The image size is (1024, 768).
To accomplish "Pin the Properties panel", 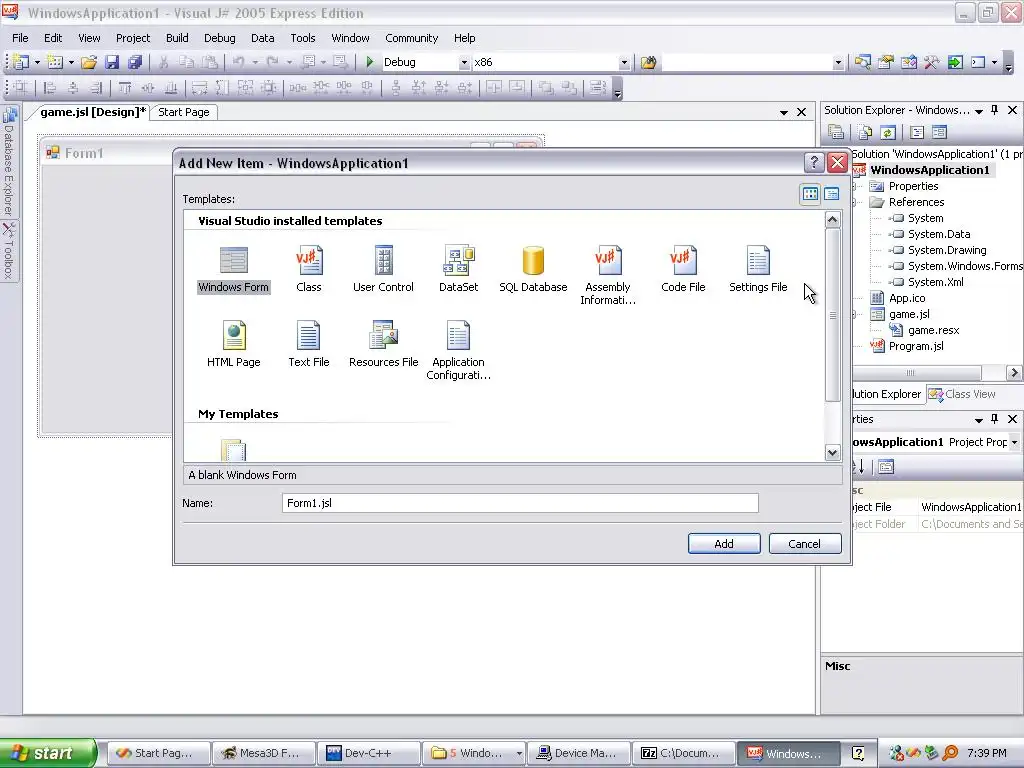I will point(995,419).
